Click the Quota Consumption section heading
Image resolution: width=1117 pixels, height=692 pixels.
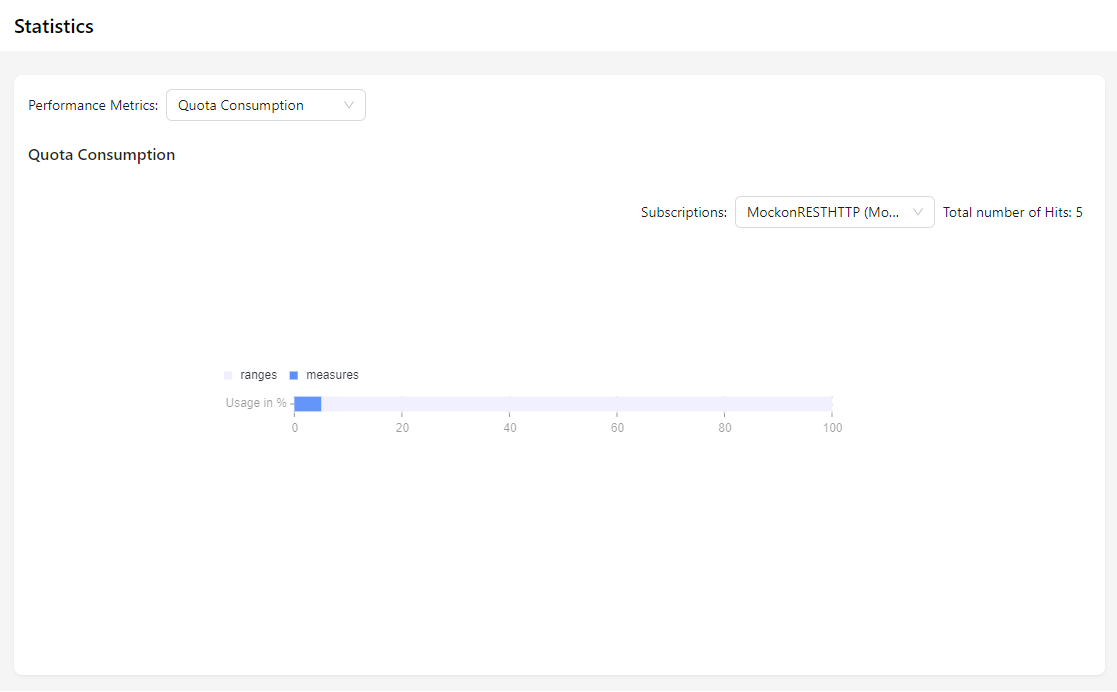click(101, 155)
